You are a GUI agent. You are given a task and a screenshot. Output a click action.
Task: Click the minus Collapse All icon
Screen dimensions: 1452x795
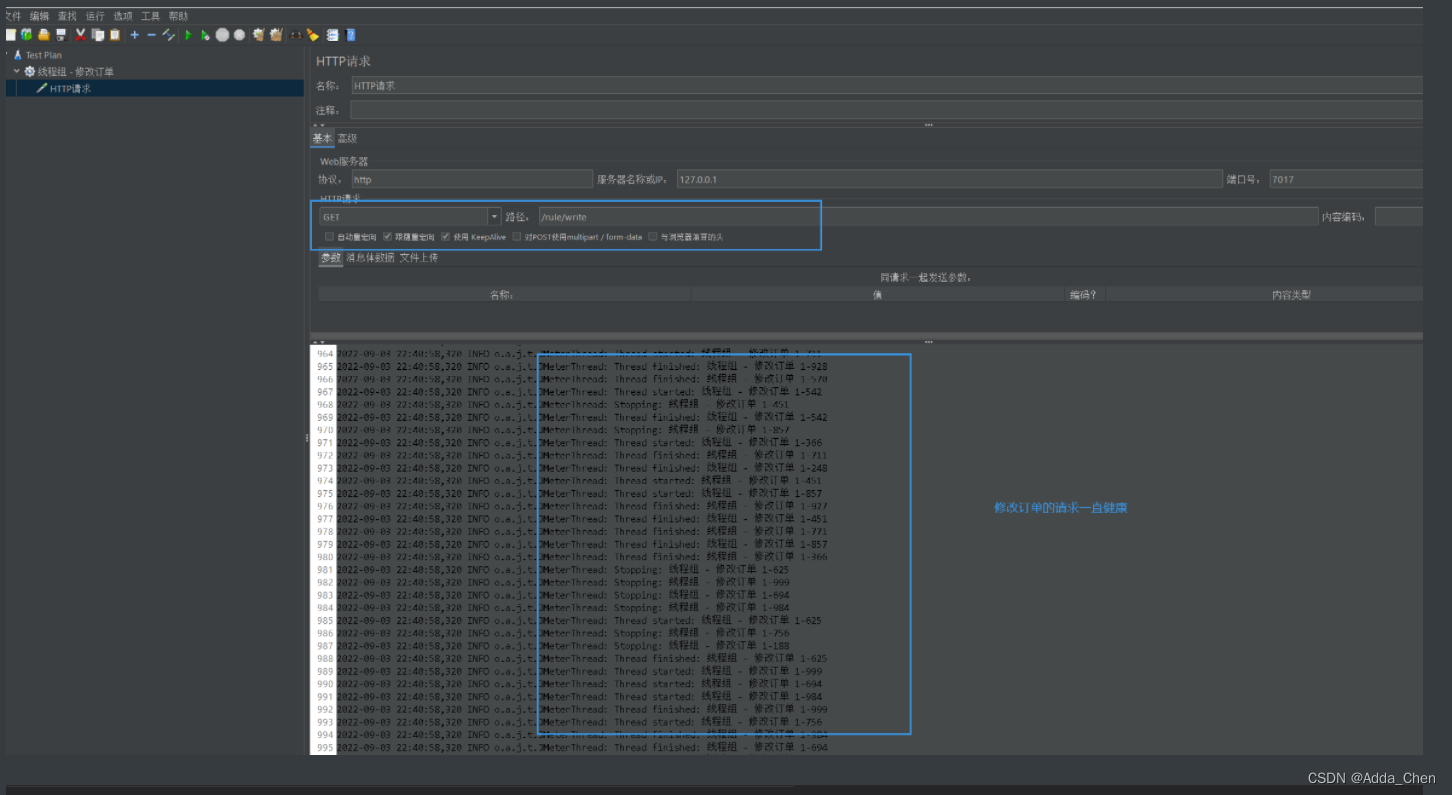click(x=152, y=35)
